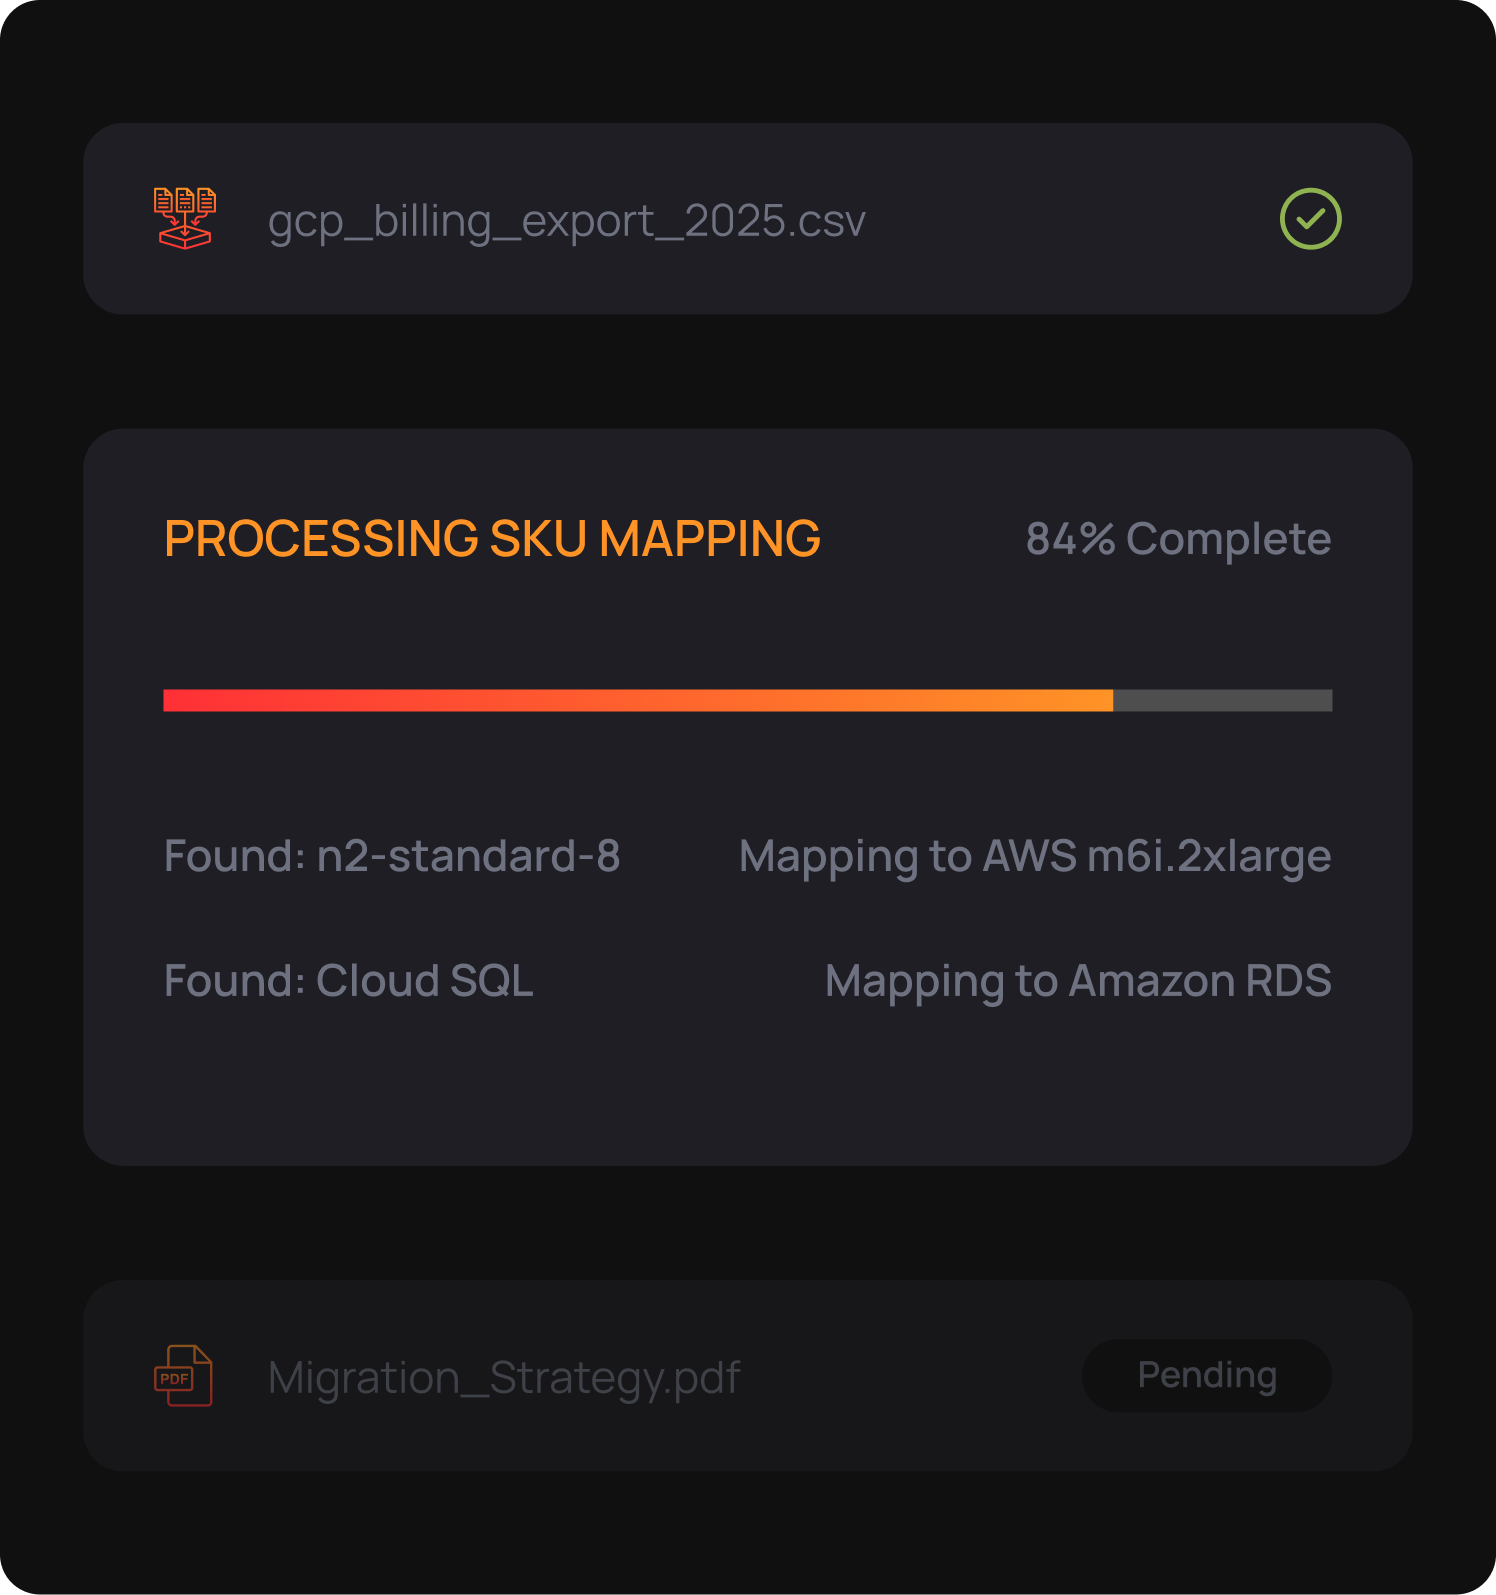Click the PROCESSING SKU MAPPING heading

click(x=492, y=539)
